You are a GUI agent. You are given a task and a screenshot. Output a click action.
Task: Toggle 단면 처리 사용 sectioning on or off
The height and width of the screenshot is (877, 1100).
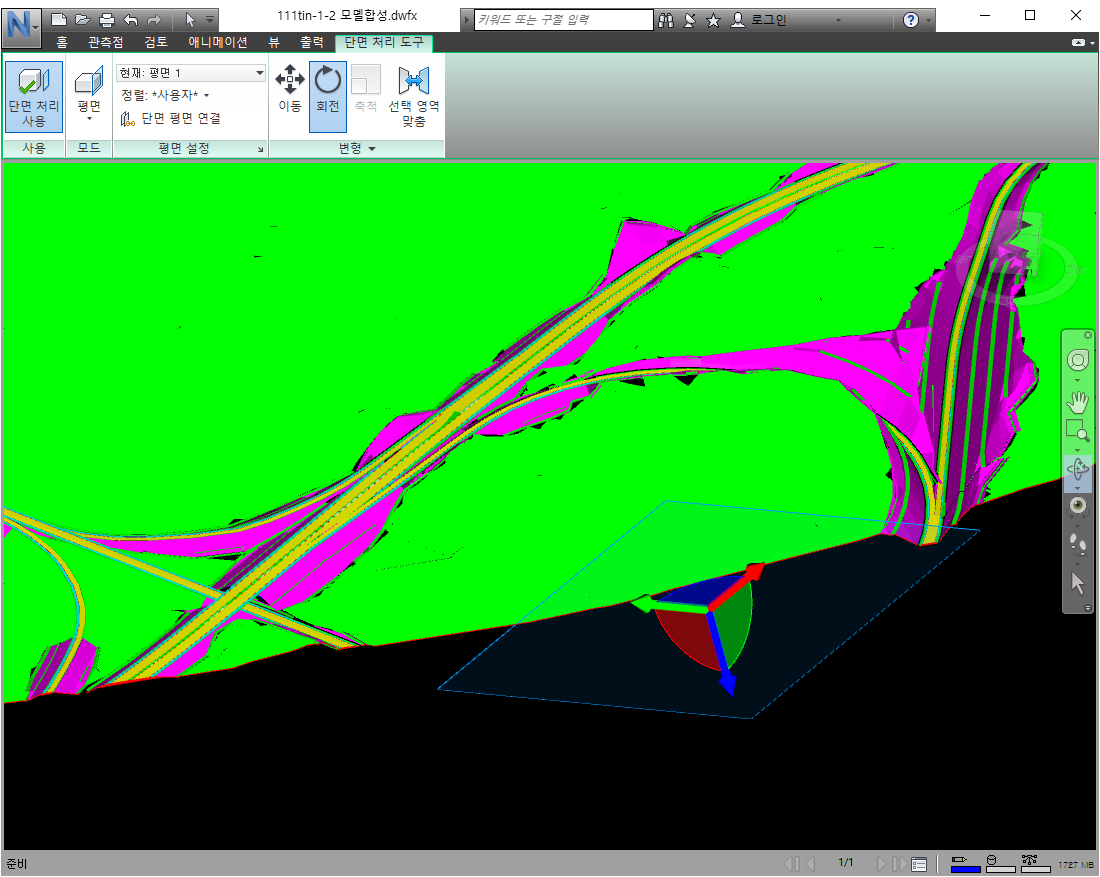click(32, 95)
